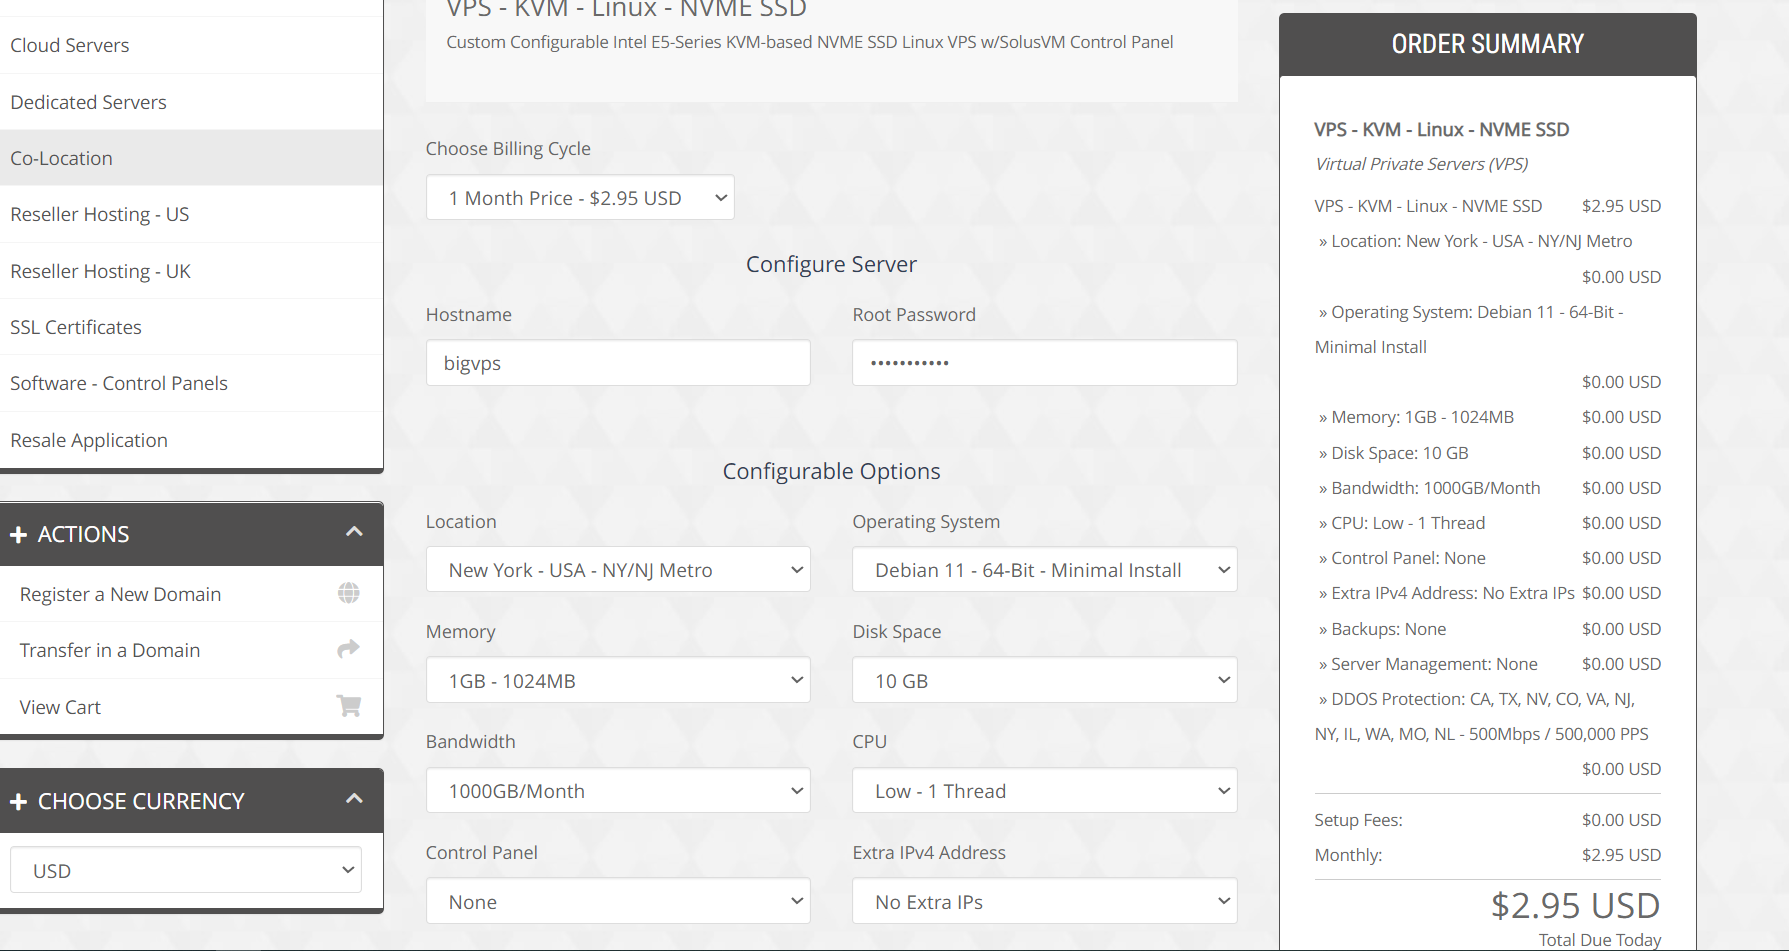Click the Hostname field containing bigvps
1789x951 pixels.
618,363
